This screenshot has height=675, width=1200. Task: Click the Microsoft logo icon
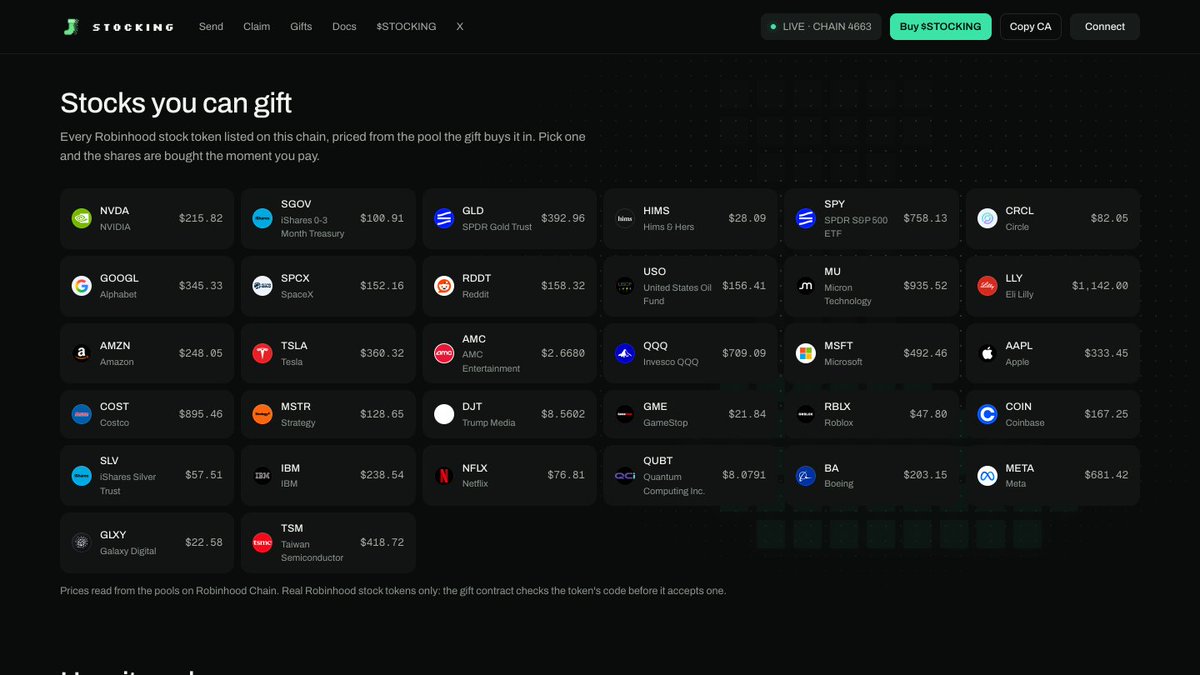pos(806,353)
